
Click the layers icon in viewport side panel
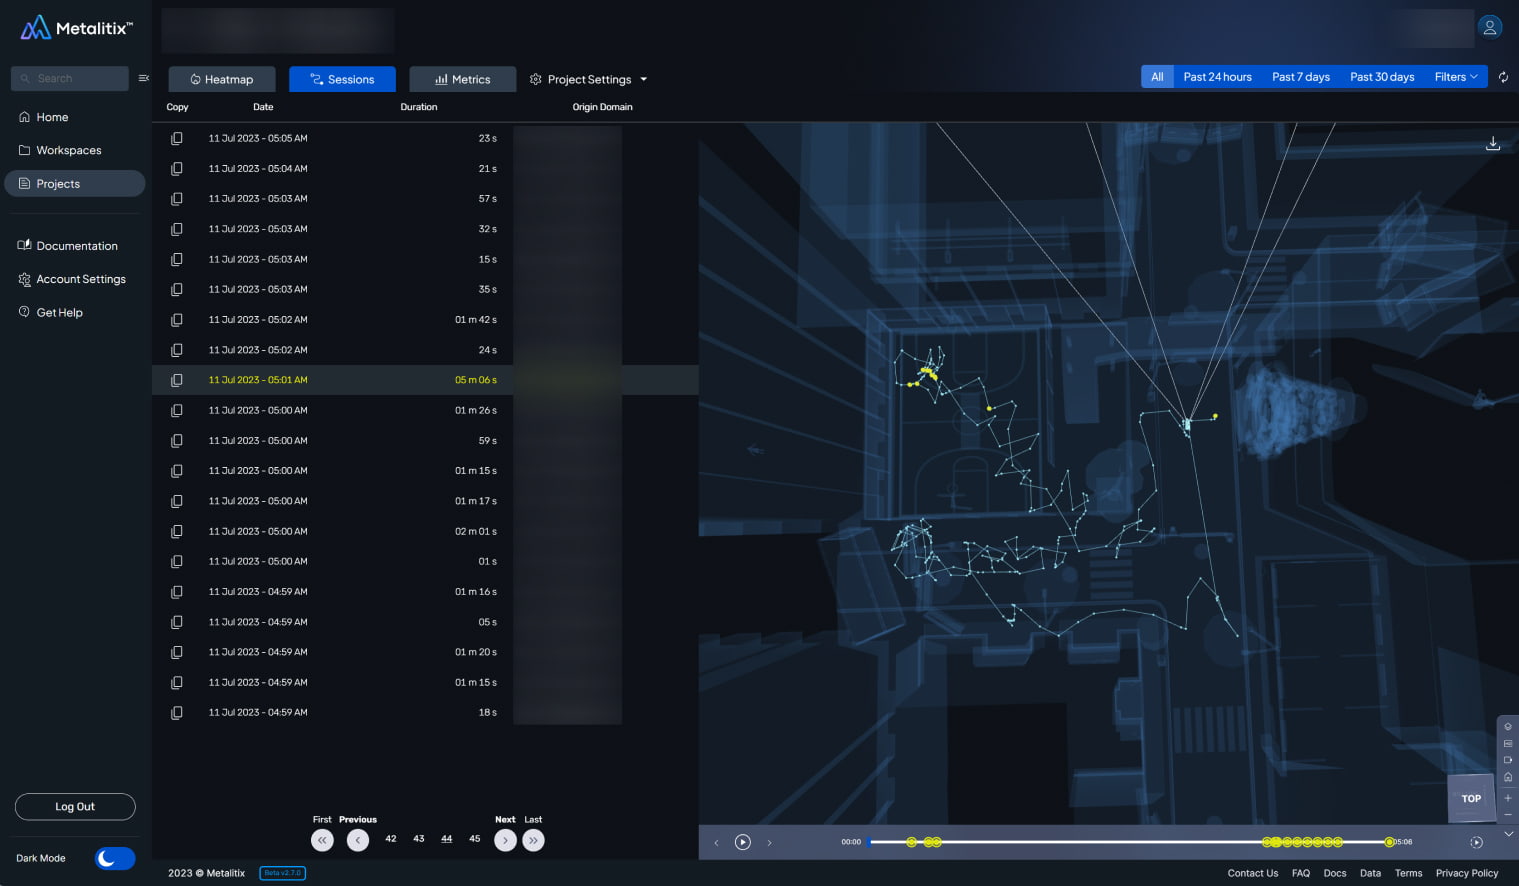pos(1508,726)
